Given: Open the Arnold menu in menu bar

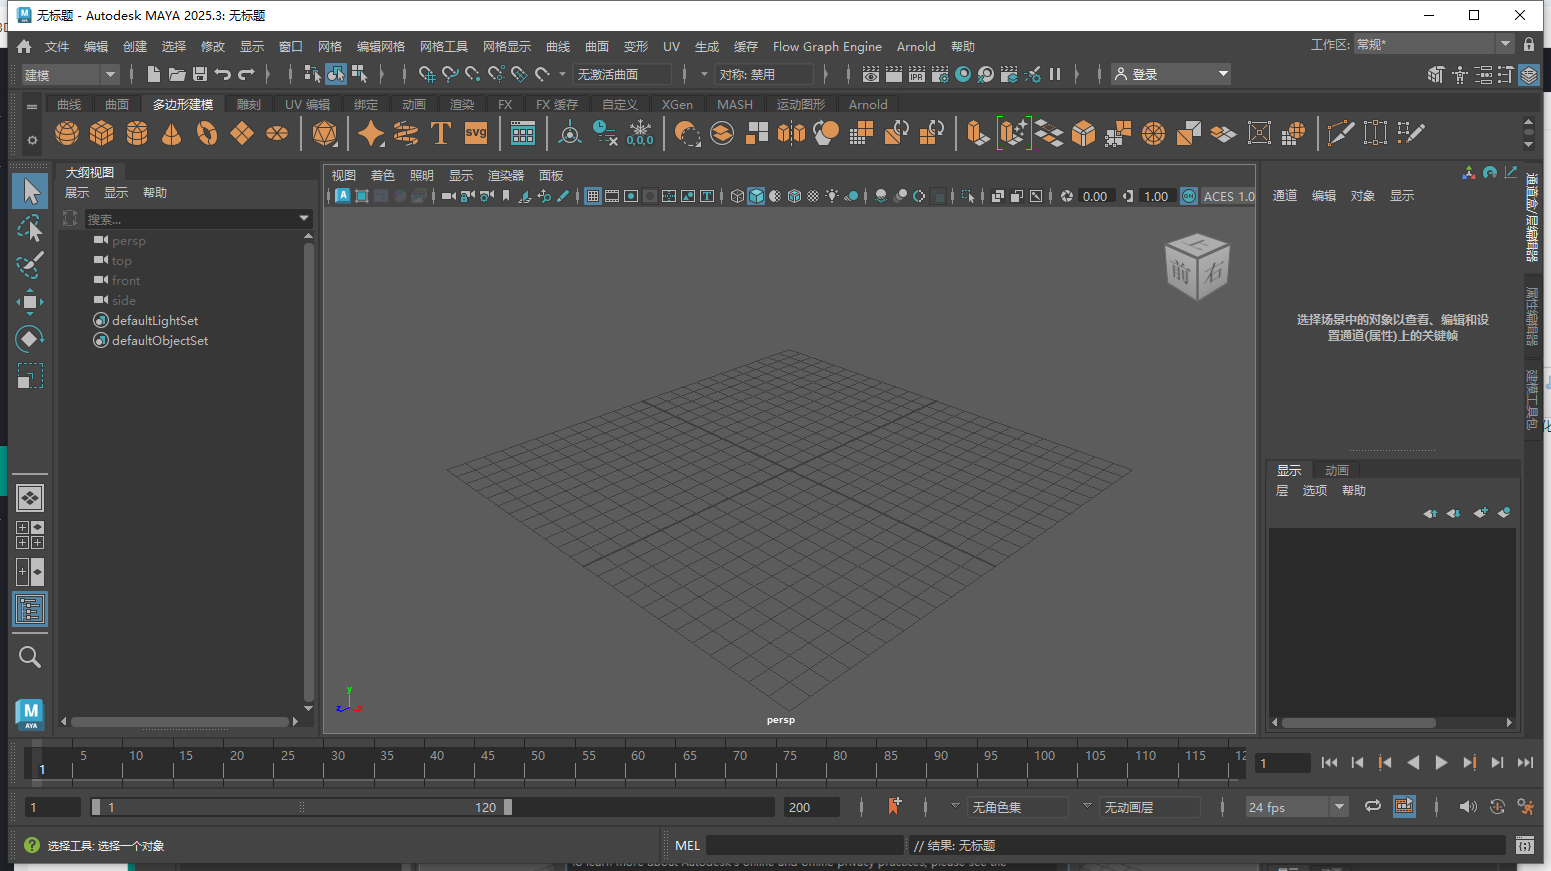Looking at the screenshot, I should click(916, 46).
